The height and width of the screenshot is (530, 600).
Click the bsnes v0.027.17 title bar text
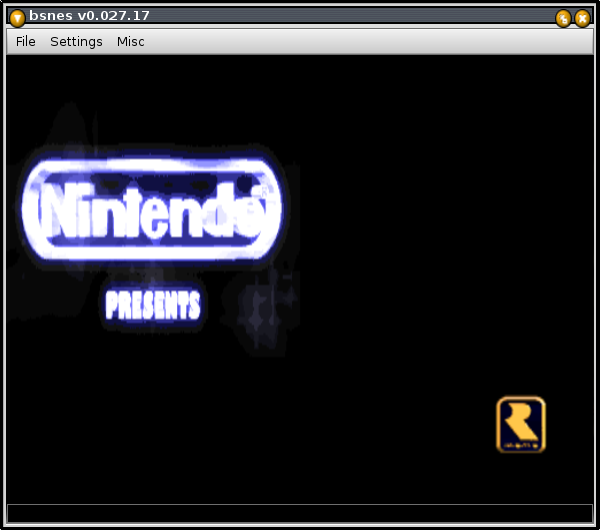[89, 16]
